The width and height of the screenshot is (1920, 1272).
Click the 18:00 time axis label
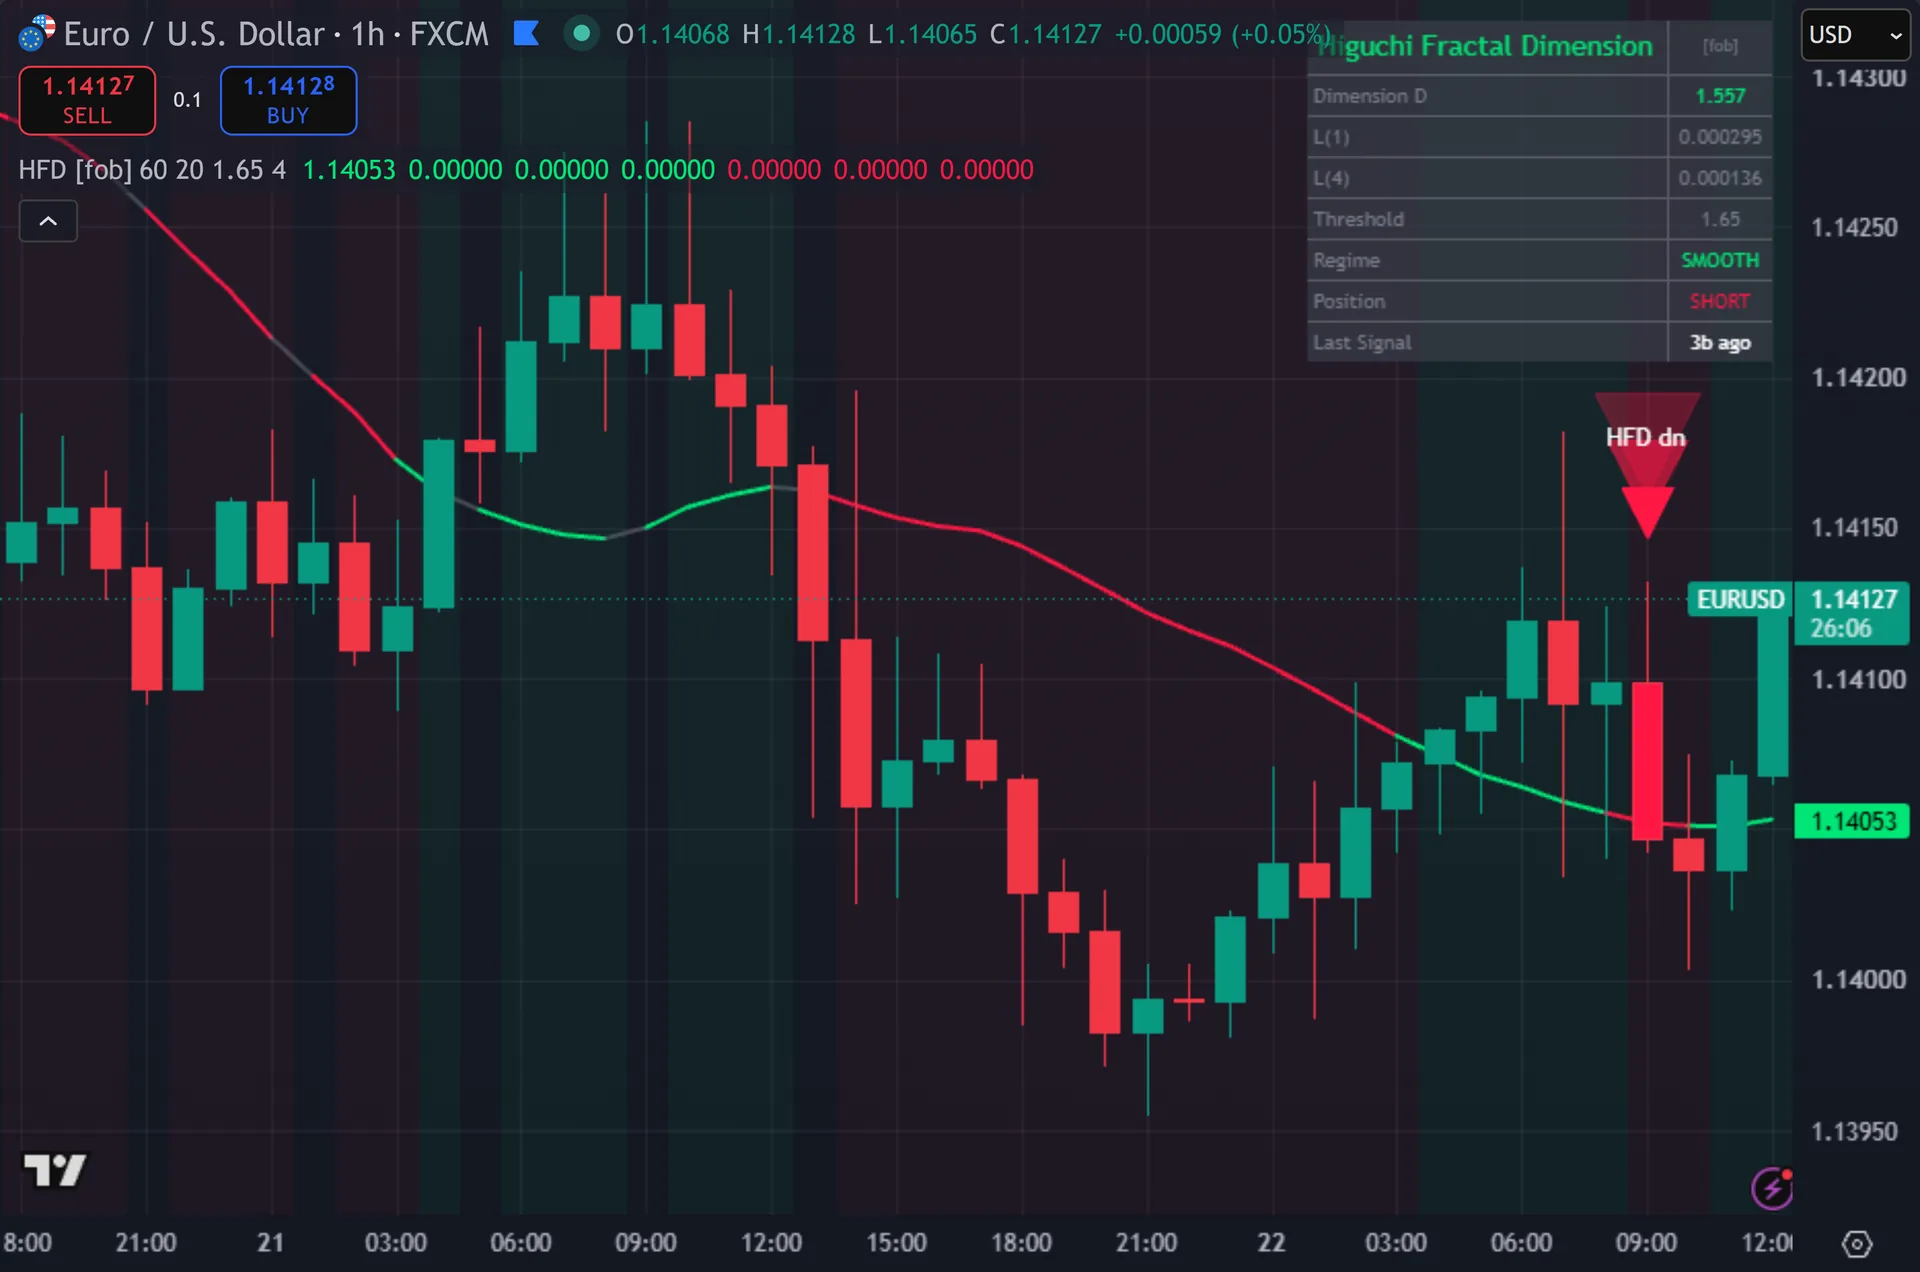1021,1243
